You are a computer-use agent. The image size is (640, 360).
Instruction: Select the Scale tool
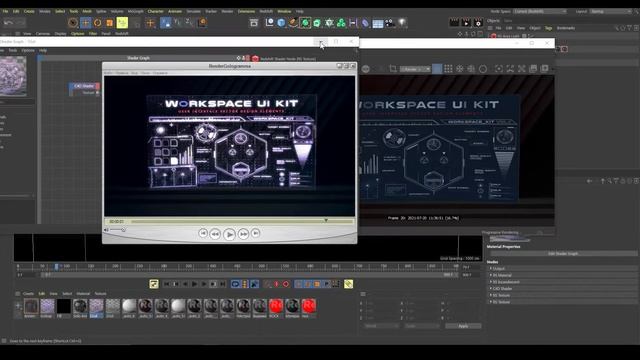[x=109, y=23]
